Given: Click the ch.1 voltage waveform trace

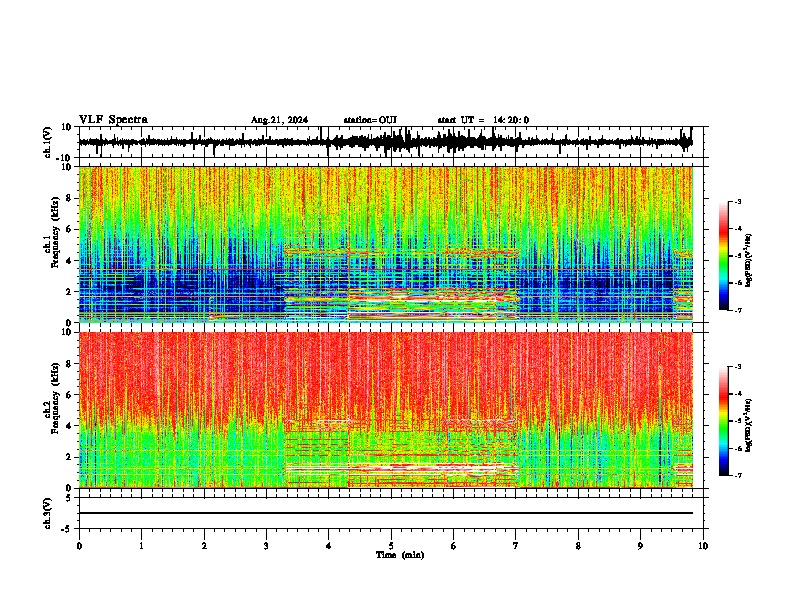Looking at the screenshot, I should (x=385, y=142).
